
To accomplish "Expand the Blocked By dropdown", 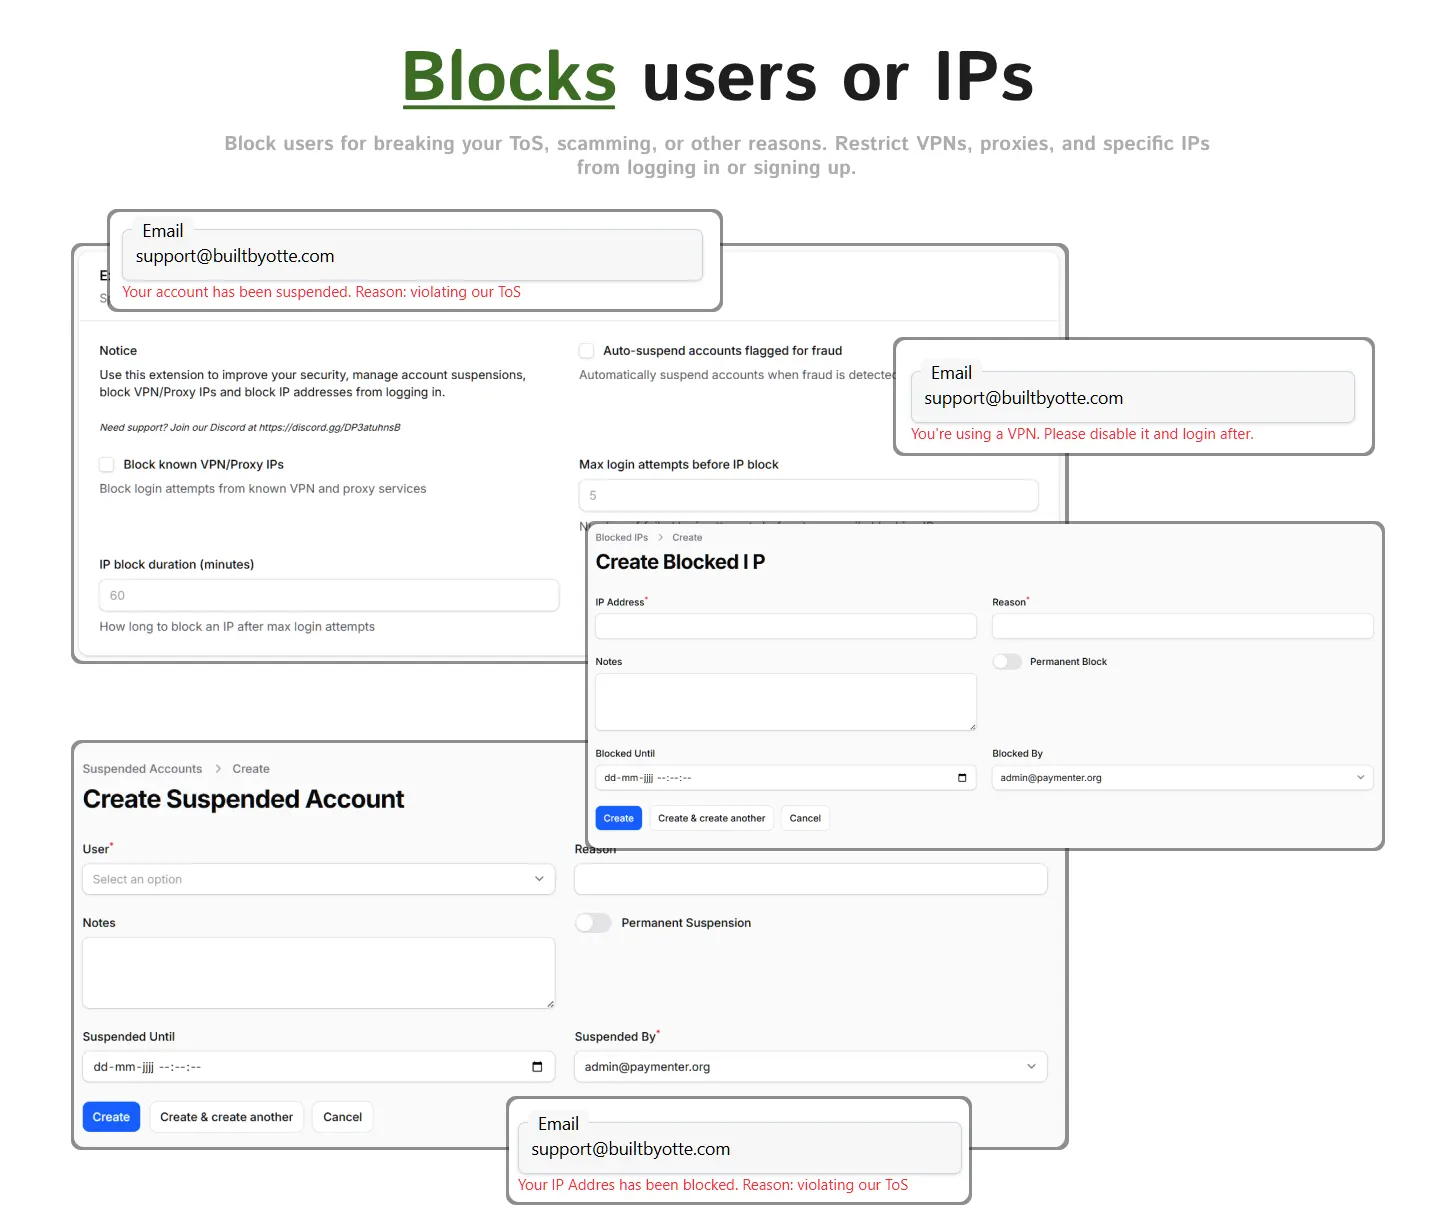I will [1182, 778].
